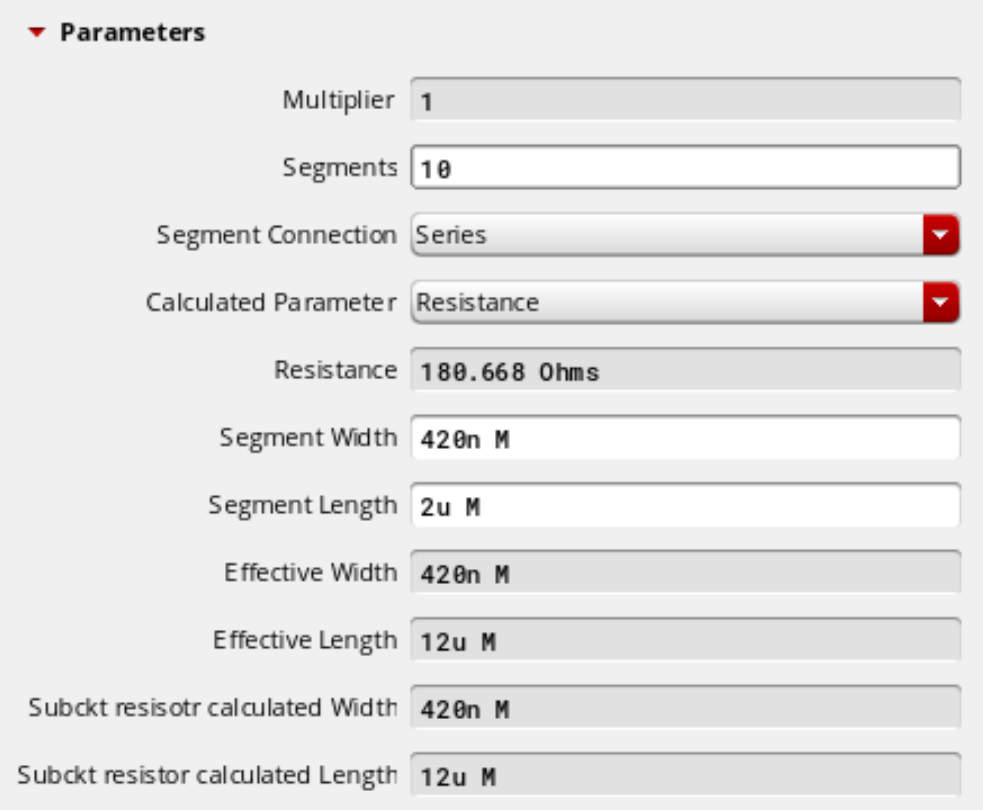This screenshot has width=983, height=810.
Task: Select the Multiplier field showing 1
Action: coord(685,100)
